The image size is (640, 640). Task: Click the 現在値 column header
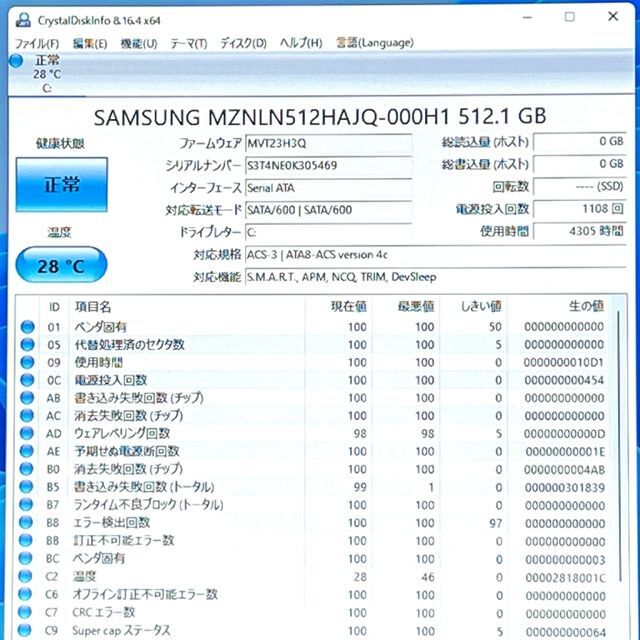pos(349,306)
